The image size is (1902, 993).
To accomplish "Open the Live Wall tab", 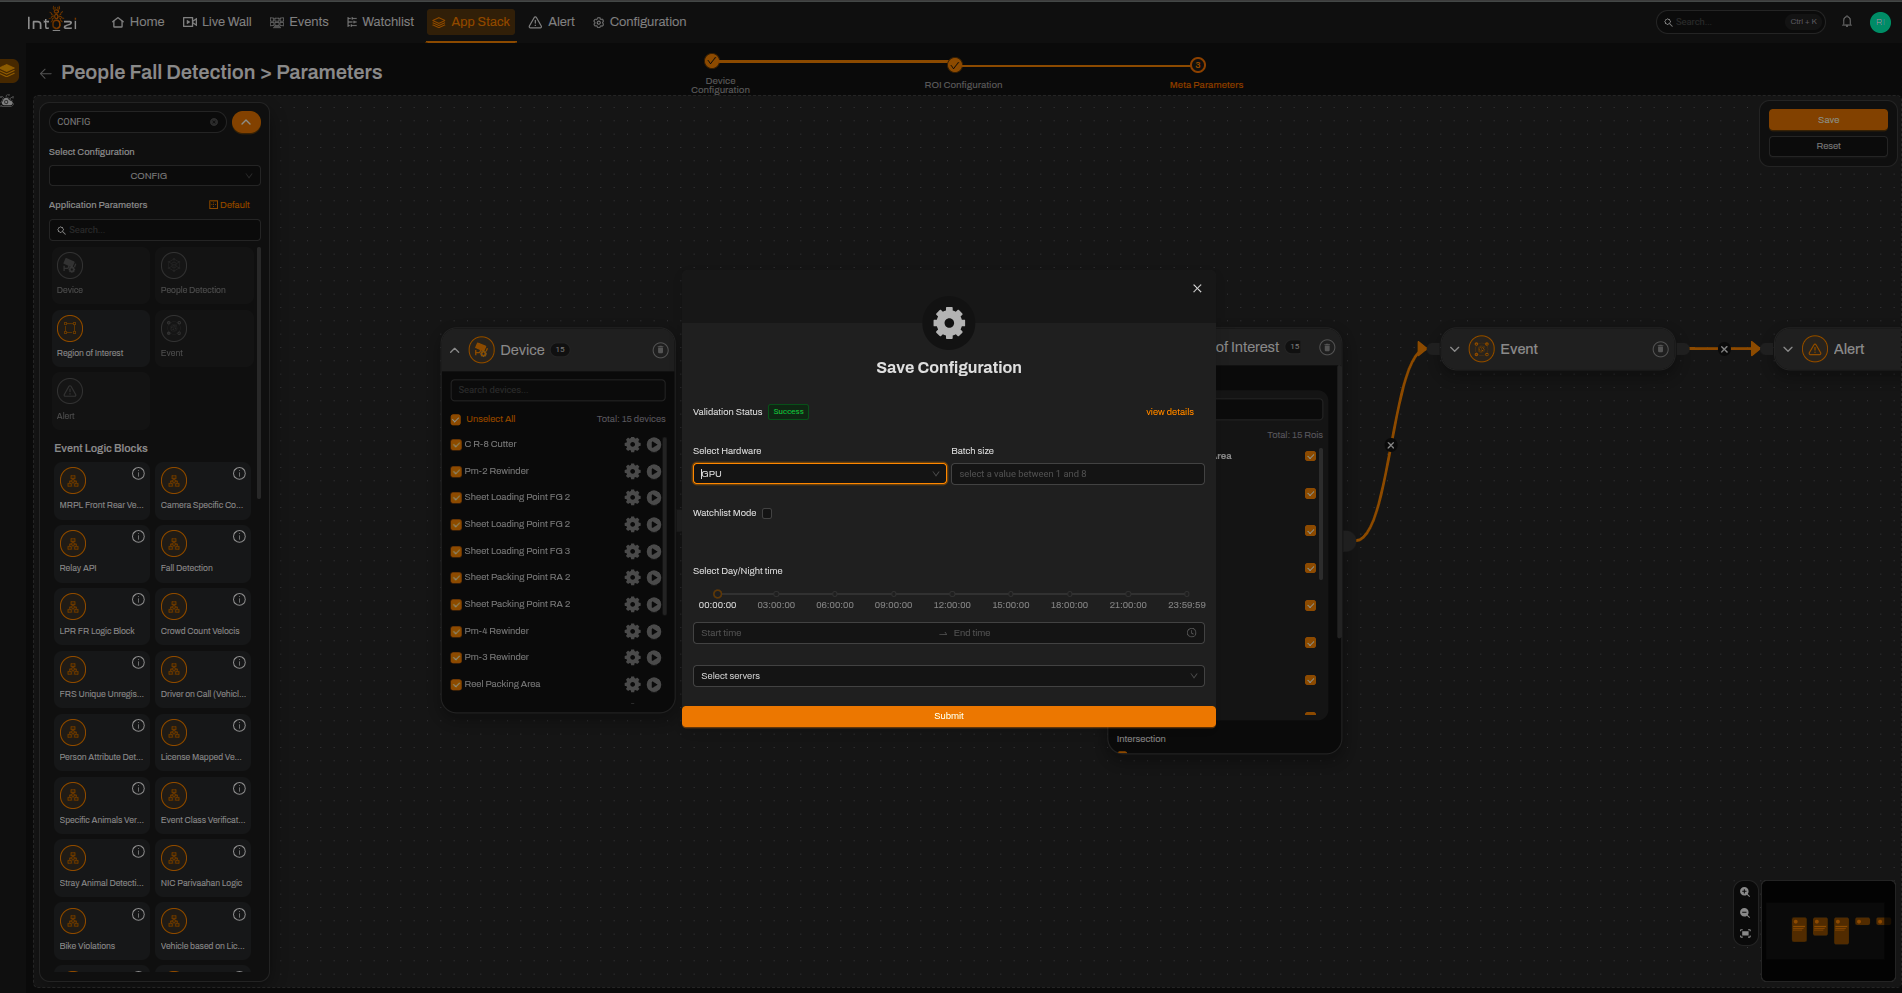I will point(217,22).
